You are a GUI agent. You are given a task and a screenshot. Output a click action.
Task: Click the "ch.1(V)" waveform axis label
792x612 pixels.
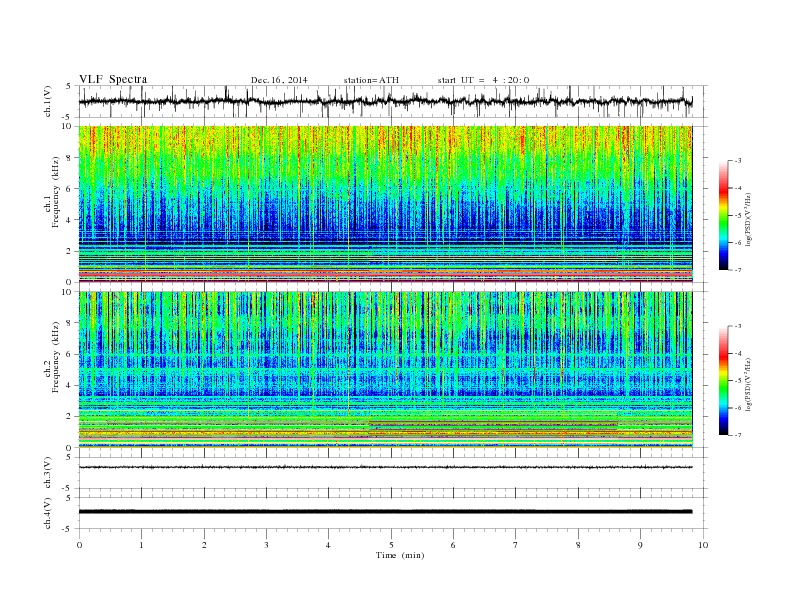[x=48, y=101]
